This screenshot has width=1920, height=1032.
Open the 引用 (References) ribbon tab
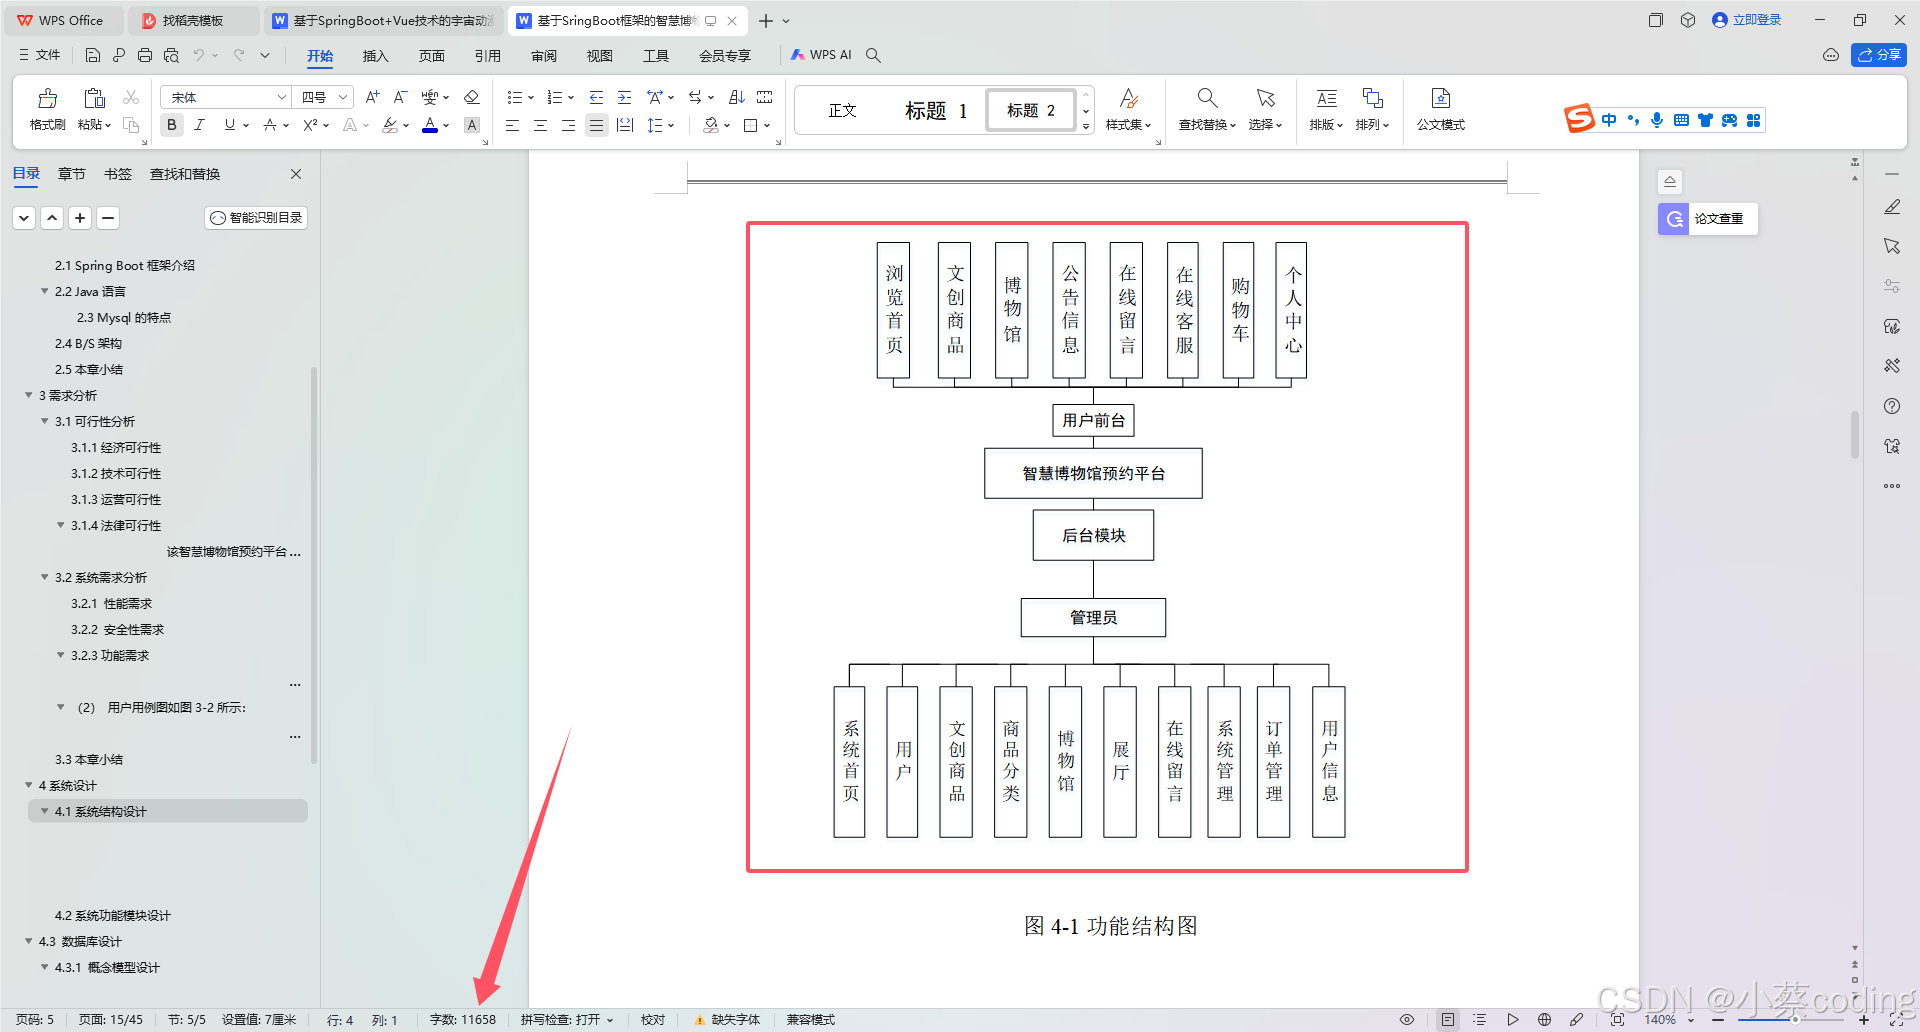click(x=488, y=56)
